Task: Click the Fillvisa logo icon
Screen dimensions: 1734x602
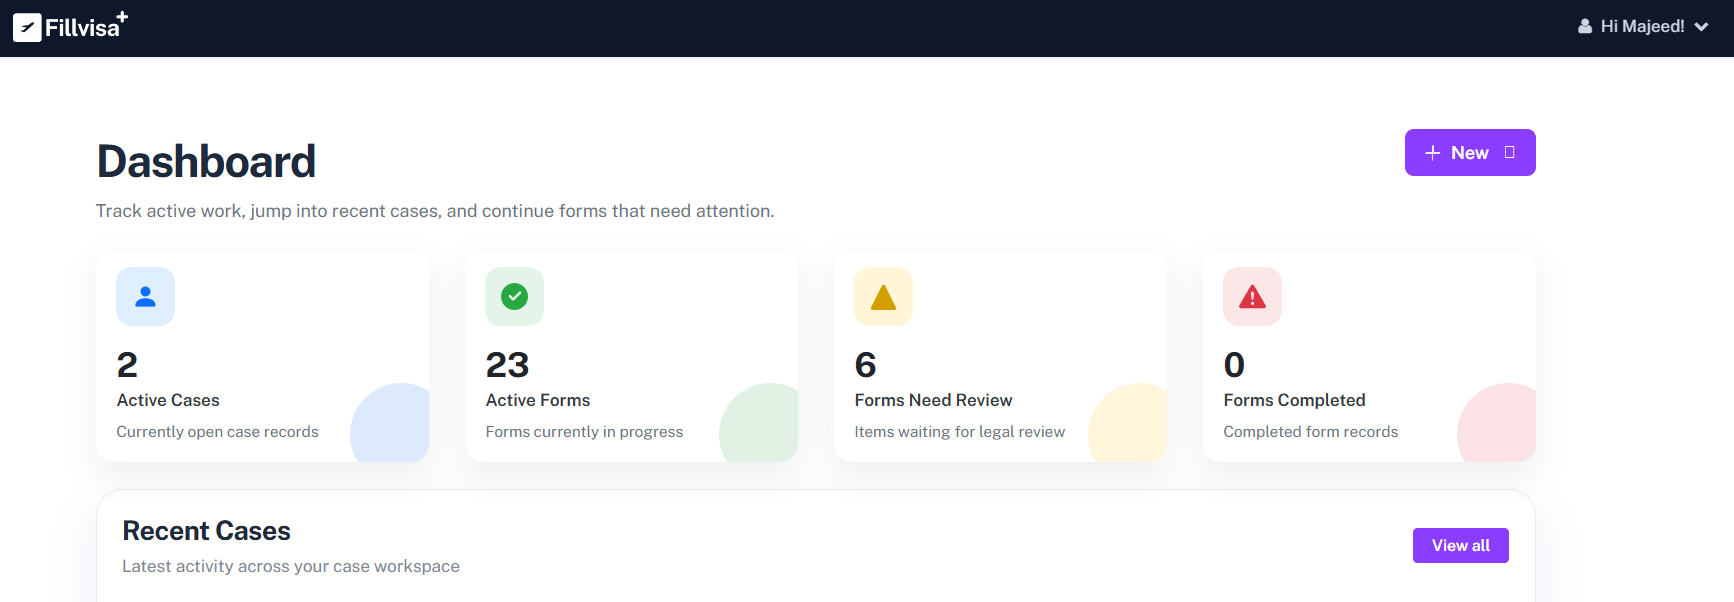Action: (x=27, y=28)
